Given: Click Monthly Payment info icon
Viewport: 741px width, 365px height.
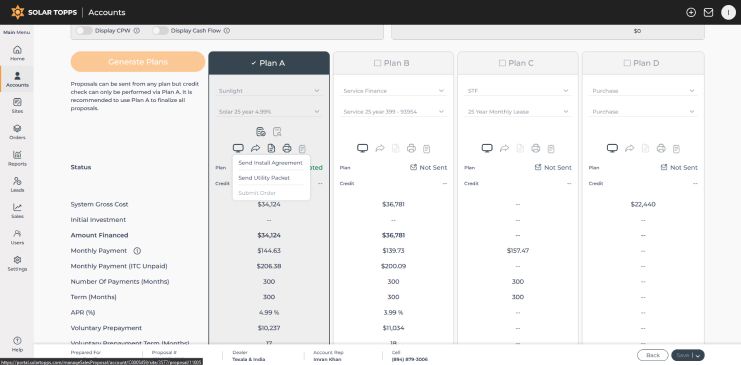Looking at the screenshot, I should point(137,251).
